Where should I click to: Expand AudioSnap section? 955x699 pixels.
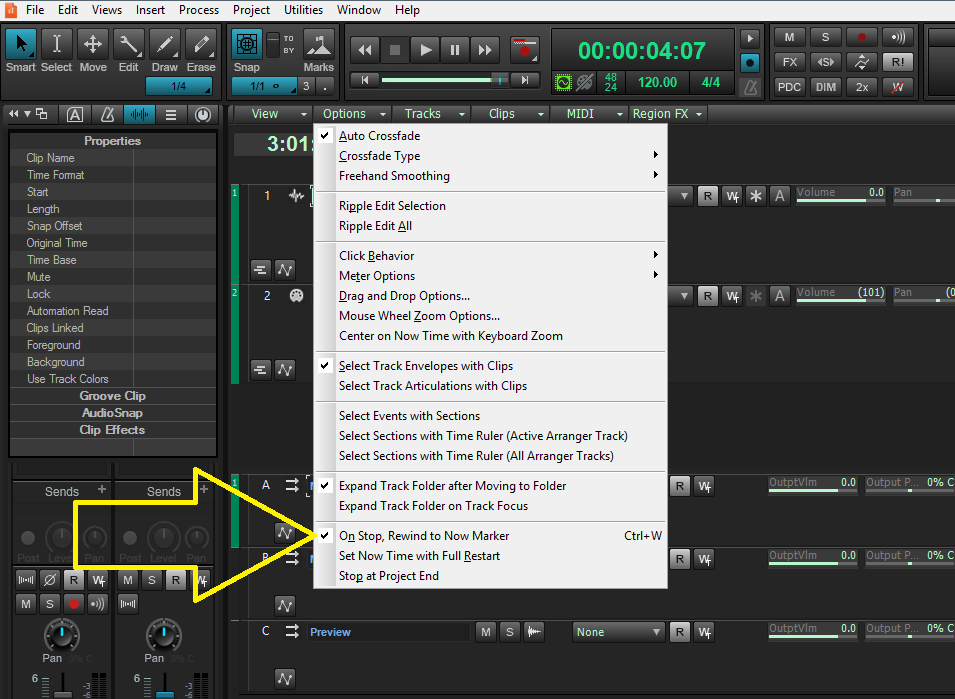tap(113, 413)
